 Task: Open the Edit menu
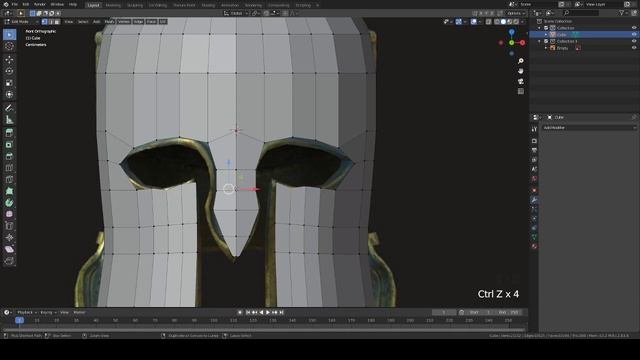[x=26, y=4]
